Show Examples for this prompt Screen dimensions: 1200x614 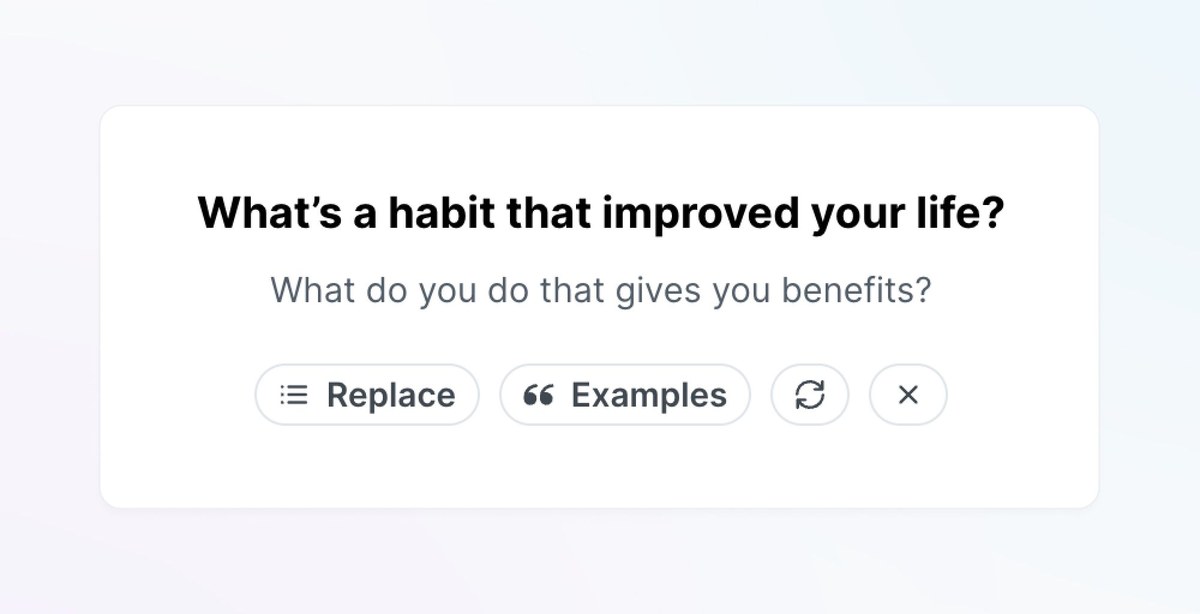[x=625, y=395]
